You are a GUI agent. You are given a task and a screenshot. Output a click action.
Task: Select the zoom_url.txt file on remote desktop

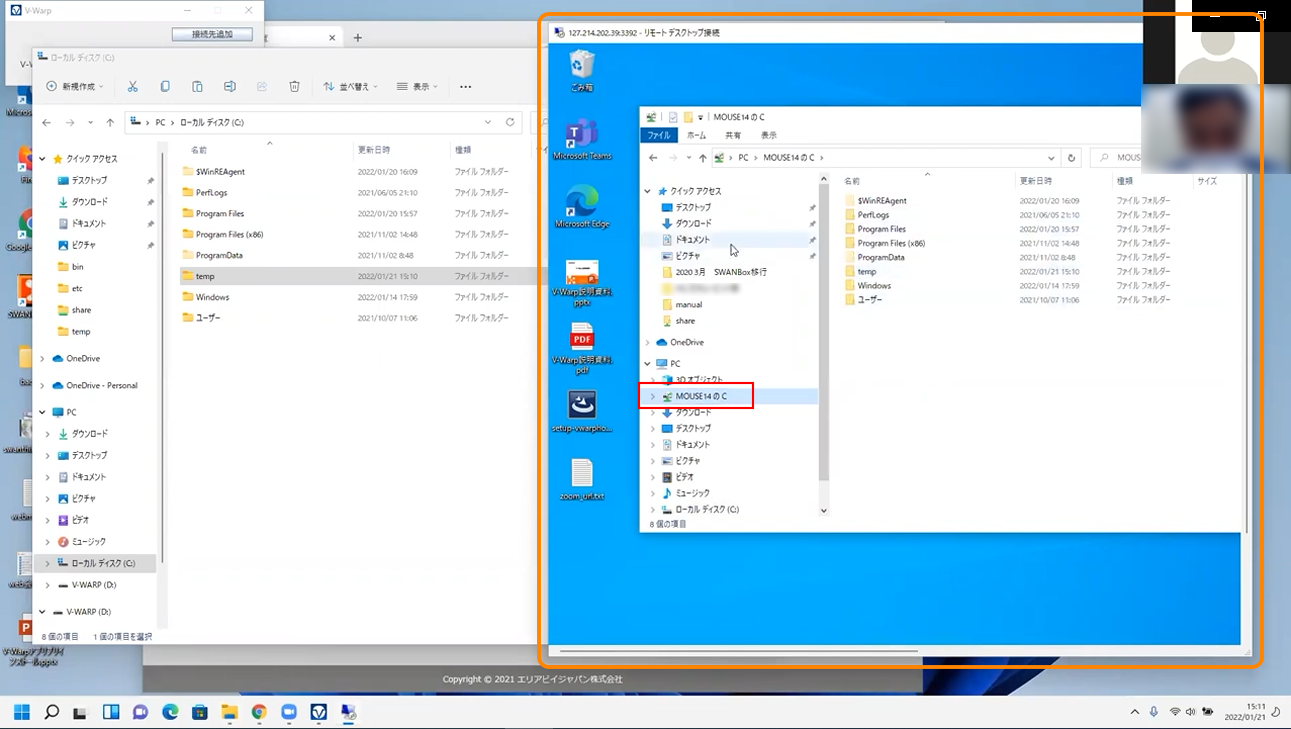(x=582, y=480)
